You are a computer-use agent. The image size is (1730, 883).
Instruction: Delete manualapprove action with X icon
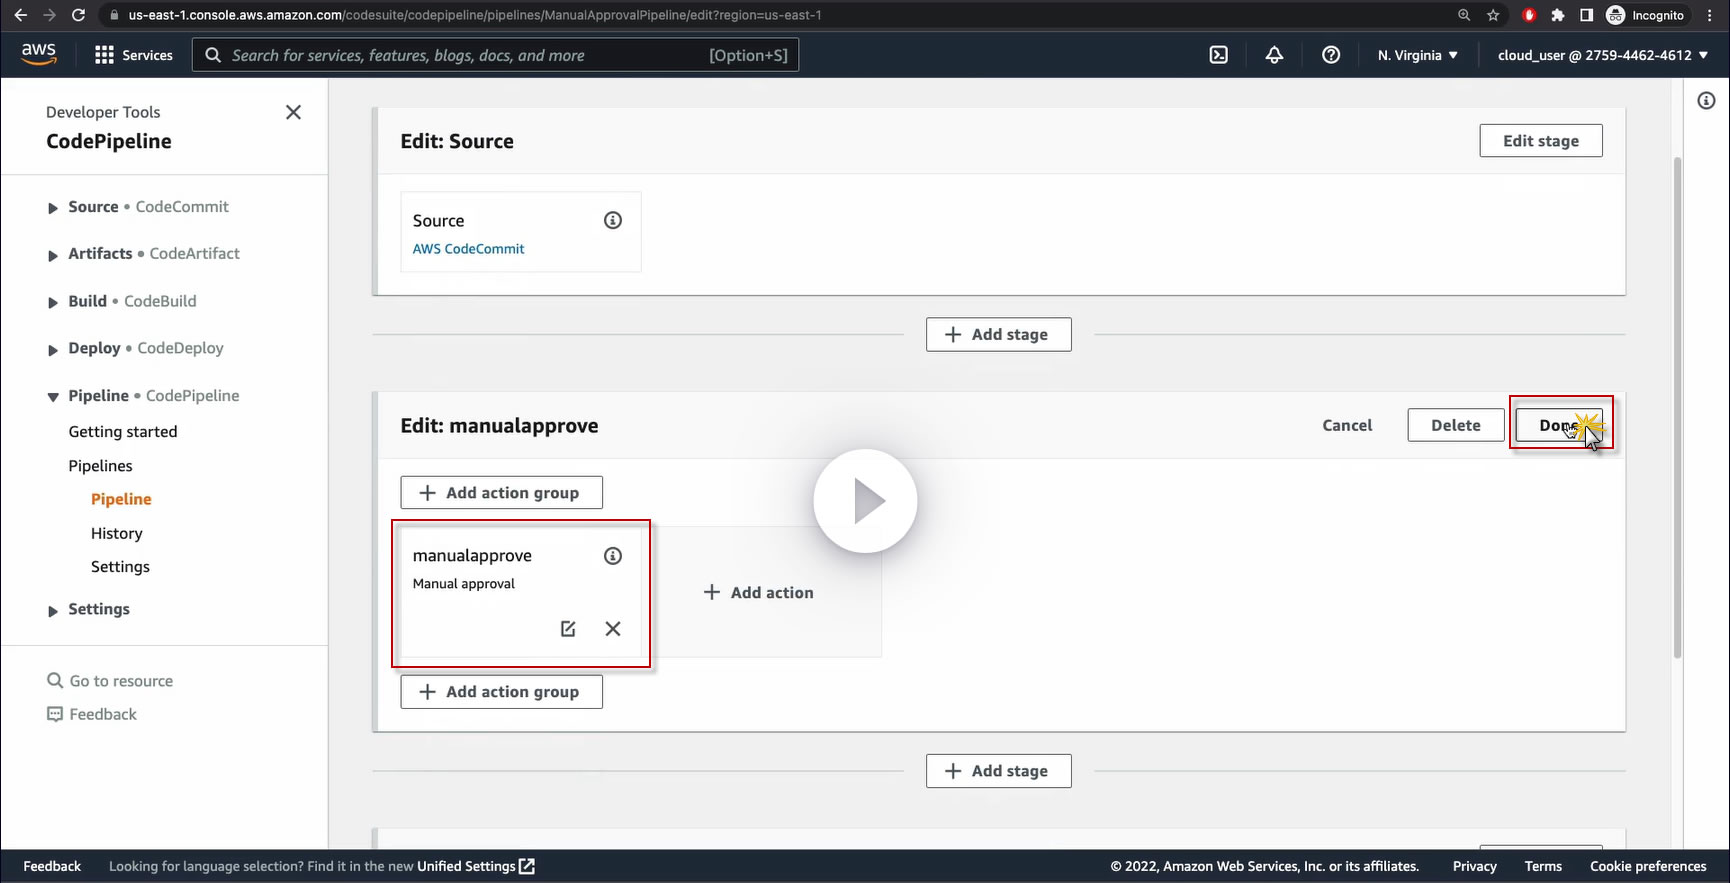click(x=613, y=629)
